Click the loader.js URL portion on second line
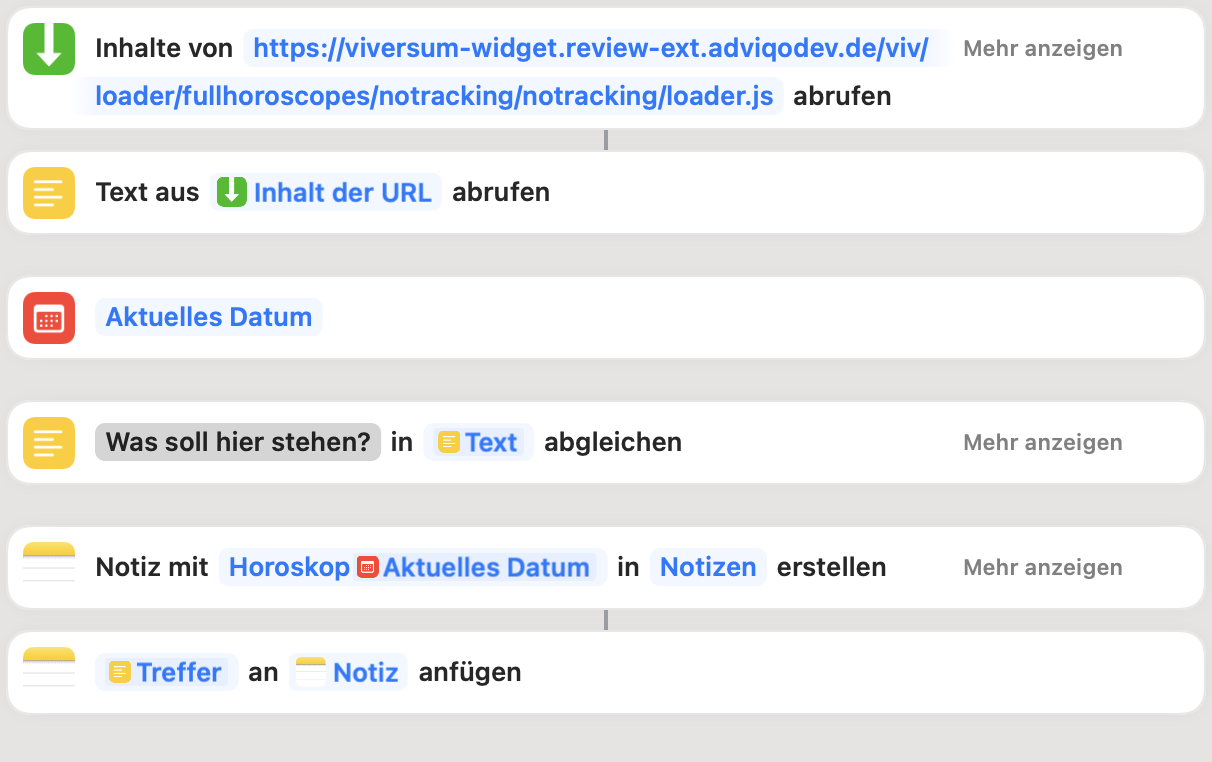The width and height of the screenshot is (1212, 762). coord(434,97)
